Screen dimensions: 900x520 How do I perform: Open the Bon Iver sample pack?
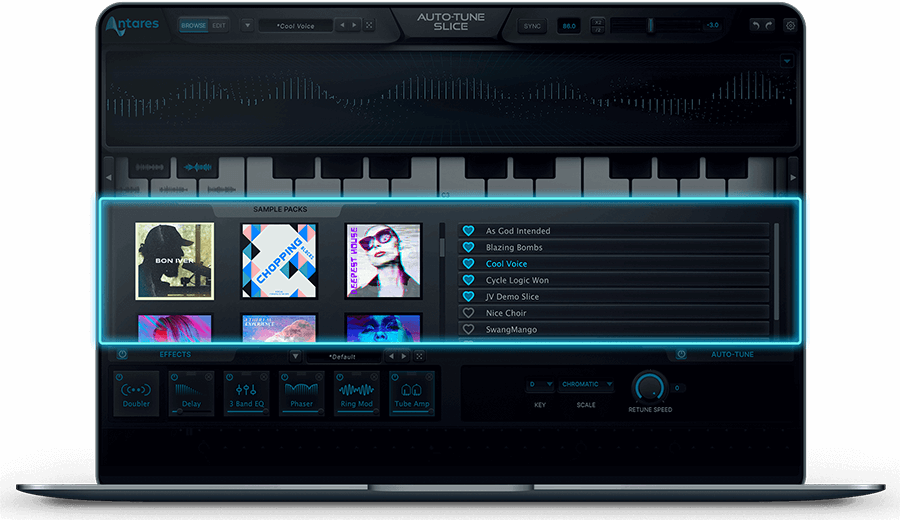pyautogui.click(x=174, y=261)
